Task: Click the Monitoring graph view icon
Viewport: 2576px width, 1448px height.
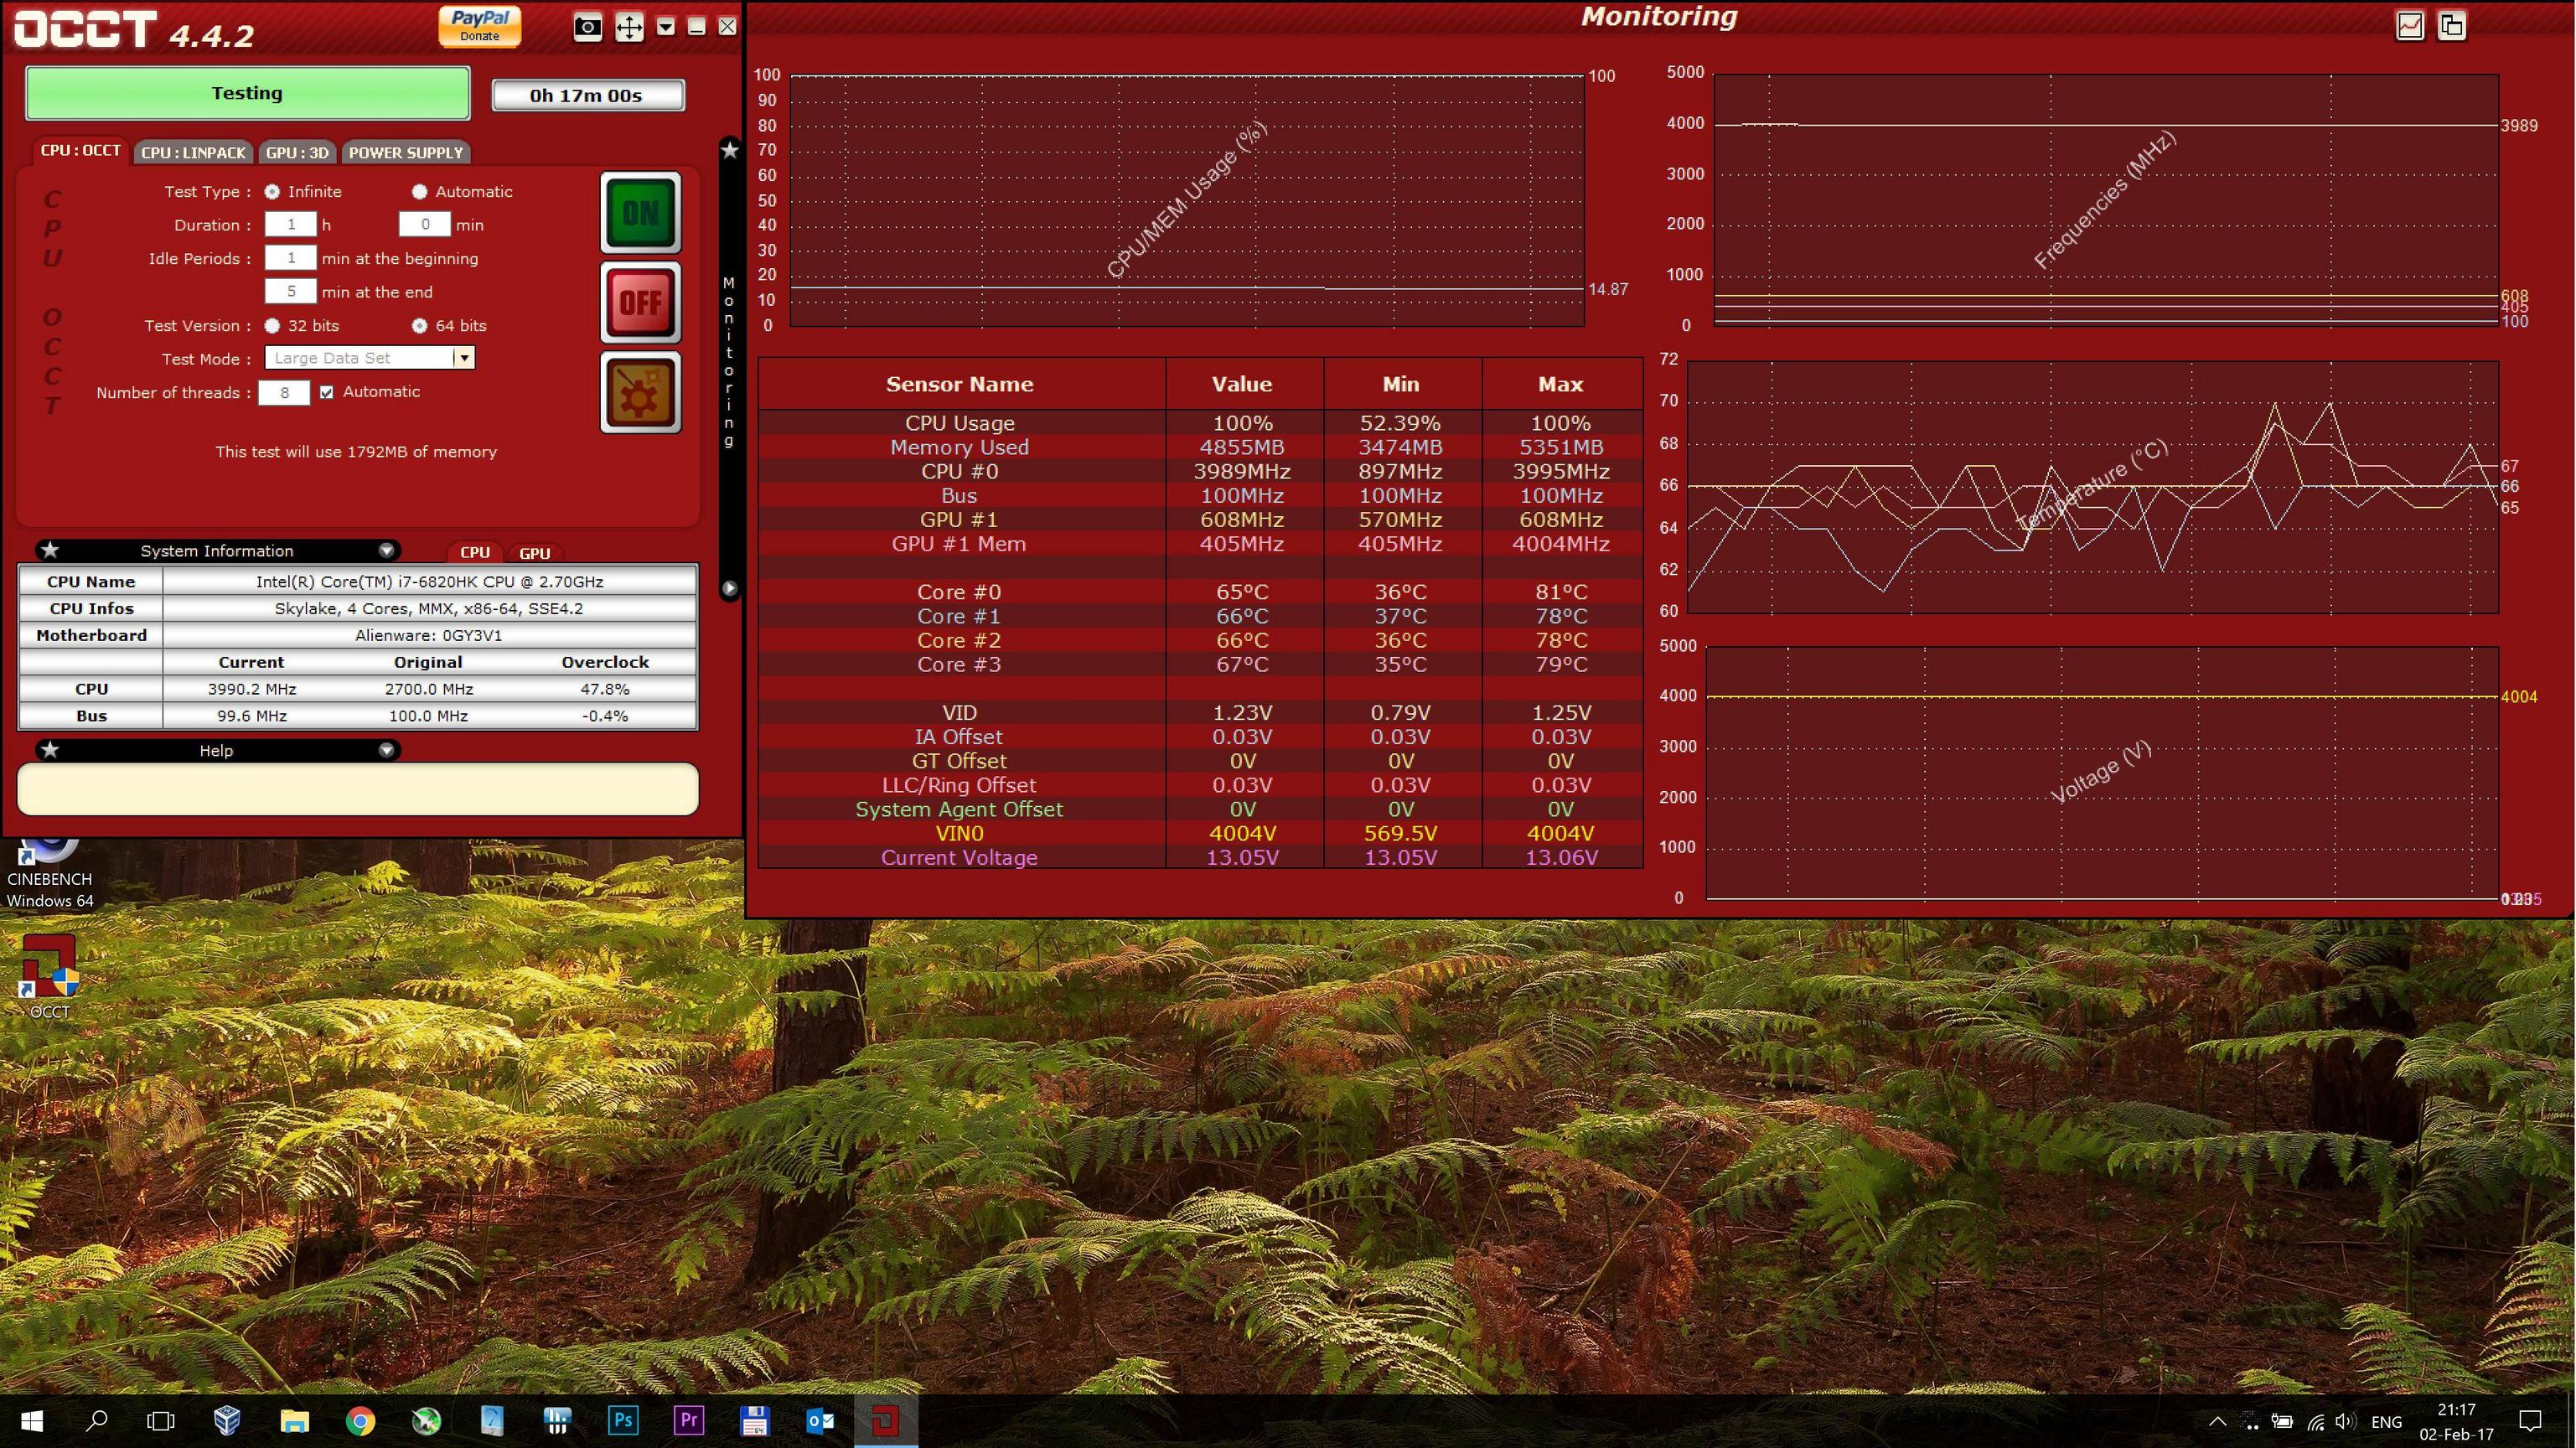Action: pyautogui.click(x=2410, y=26)
